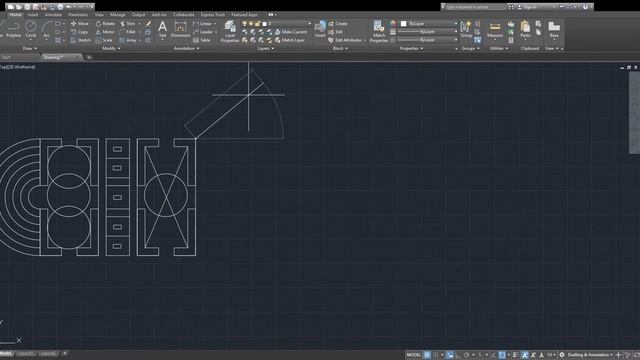Click Create block button

[x=338, y=24]
